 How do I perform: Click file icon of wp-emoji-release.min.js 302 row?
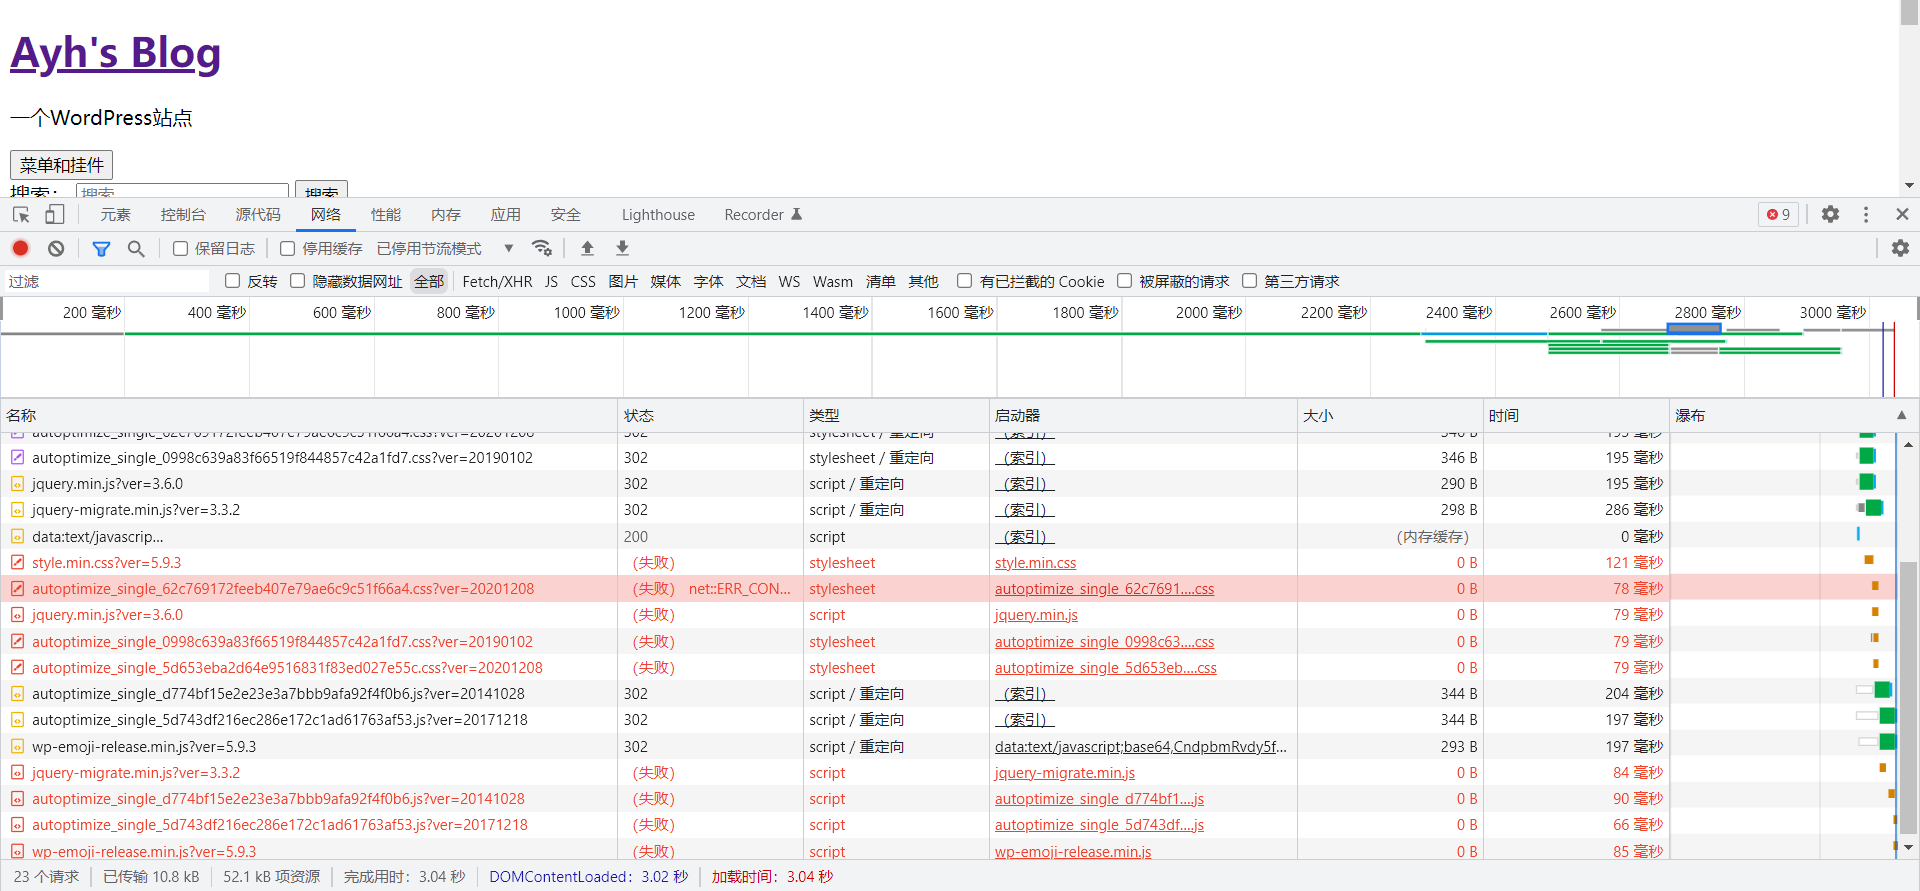click(x=17, y=746)
